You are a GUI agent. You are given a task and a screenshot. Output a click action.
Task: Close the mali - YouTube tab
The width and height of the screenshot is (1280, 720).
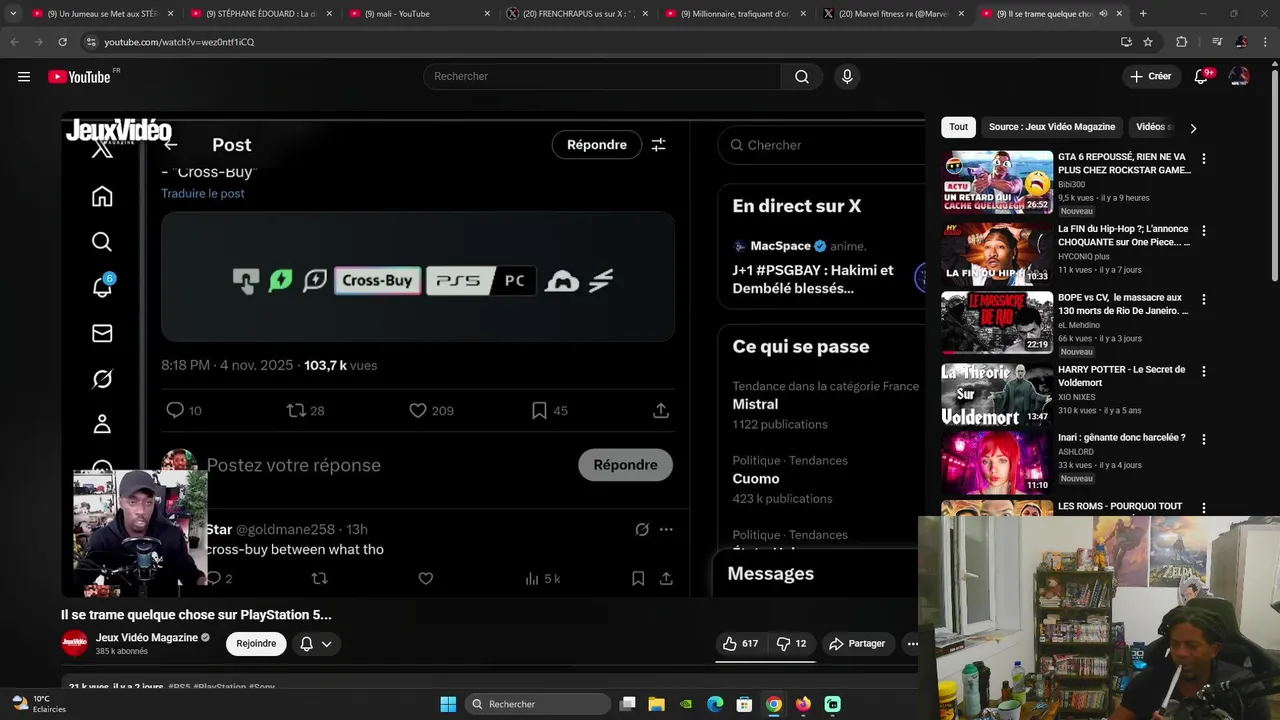click(487, 14)
